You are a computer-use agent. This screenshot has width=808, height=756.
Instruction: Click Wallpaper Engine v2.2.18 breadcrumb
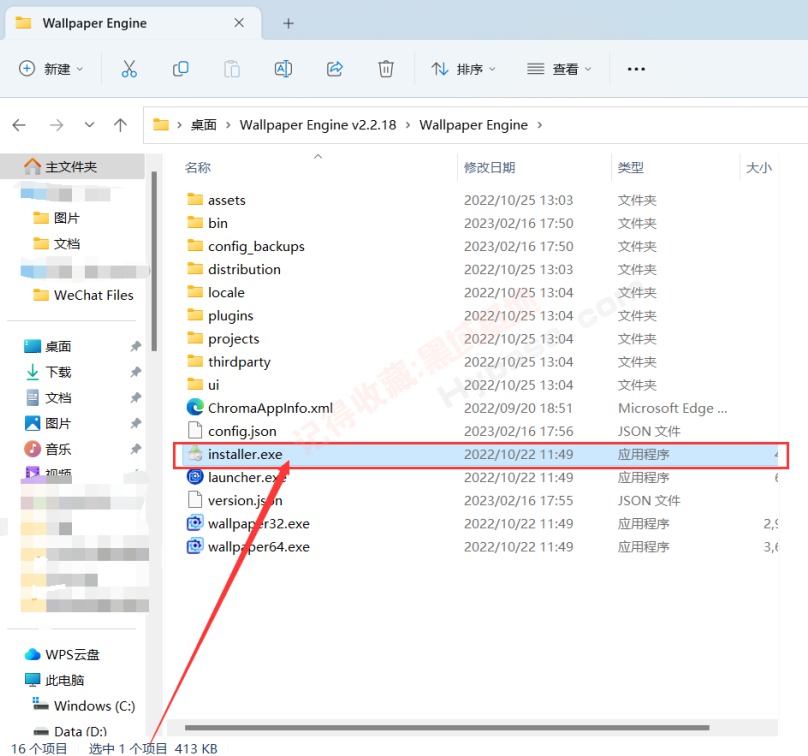tap(318, 125)
